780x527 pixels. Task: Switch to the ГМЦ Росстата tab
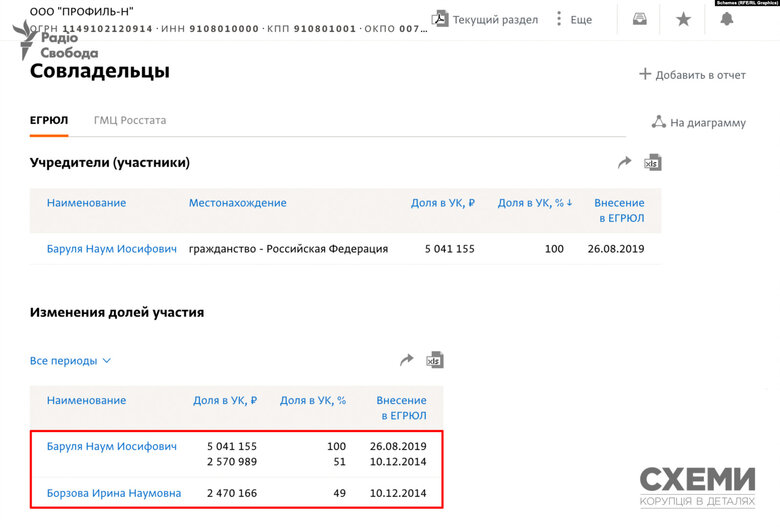[x=130, y=120]
